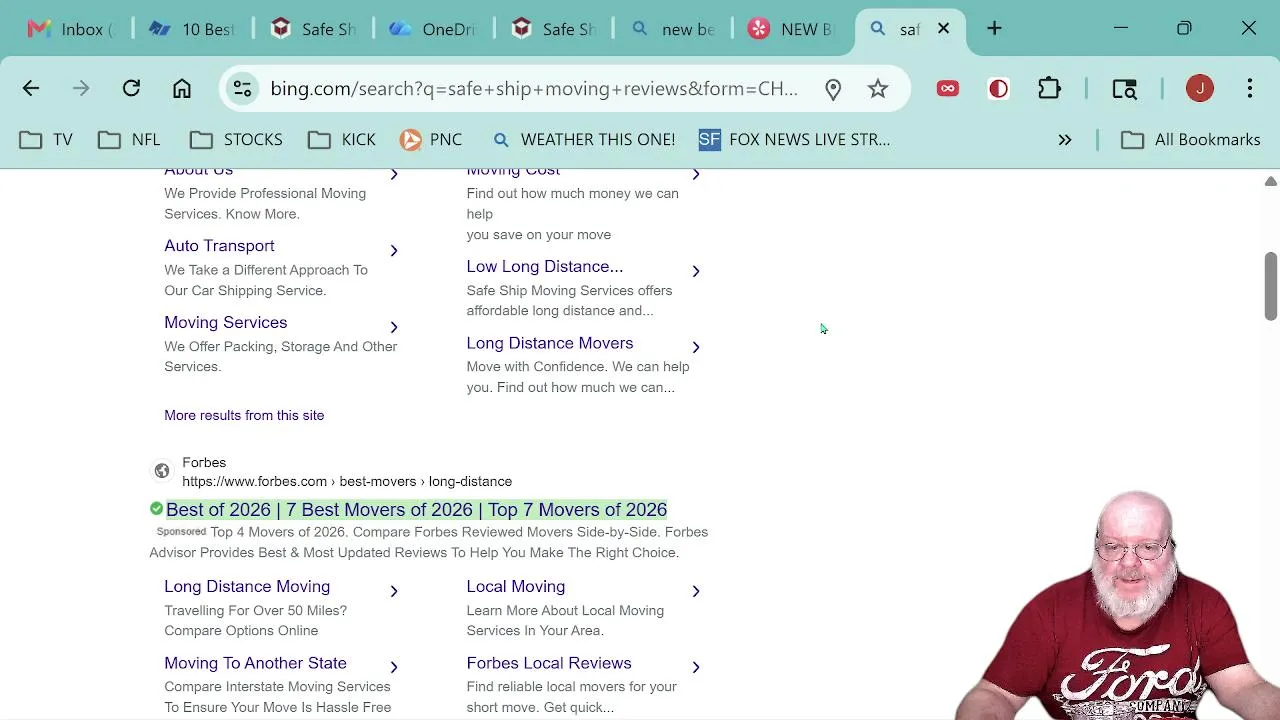The width and height of the screenshot is (1280, 720).
Task: Click the chevron beside Low Long Distance
Action: 696,271
